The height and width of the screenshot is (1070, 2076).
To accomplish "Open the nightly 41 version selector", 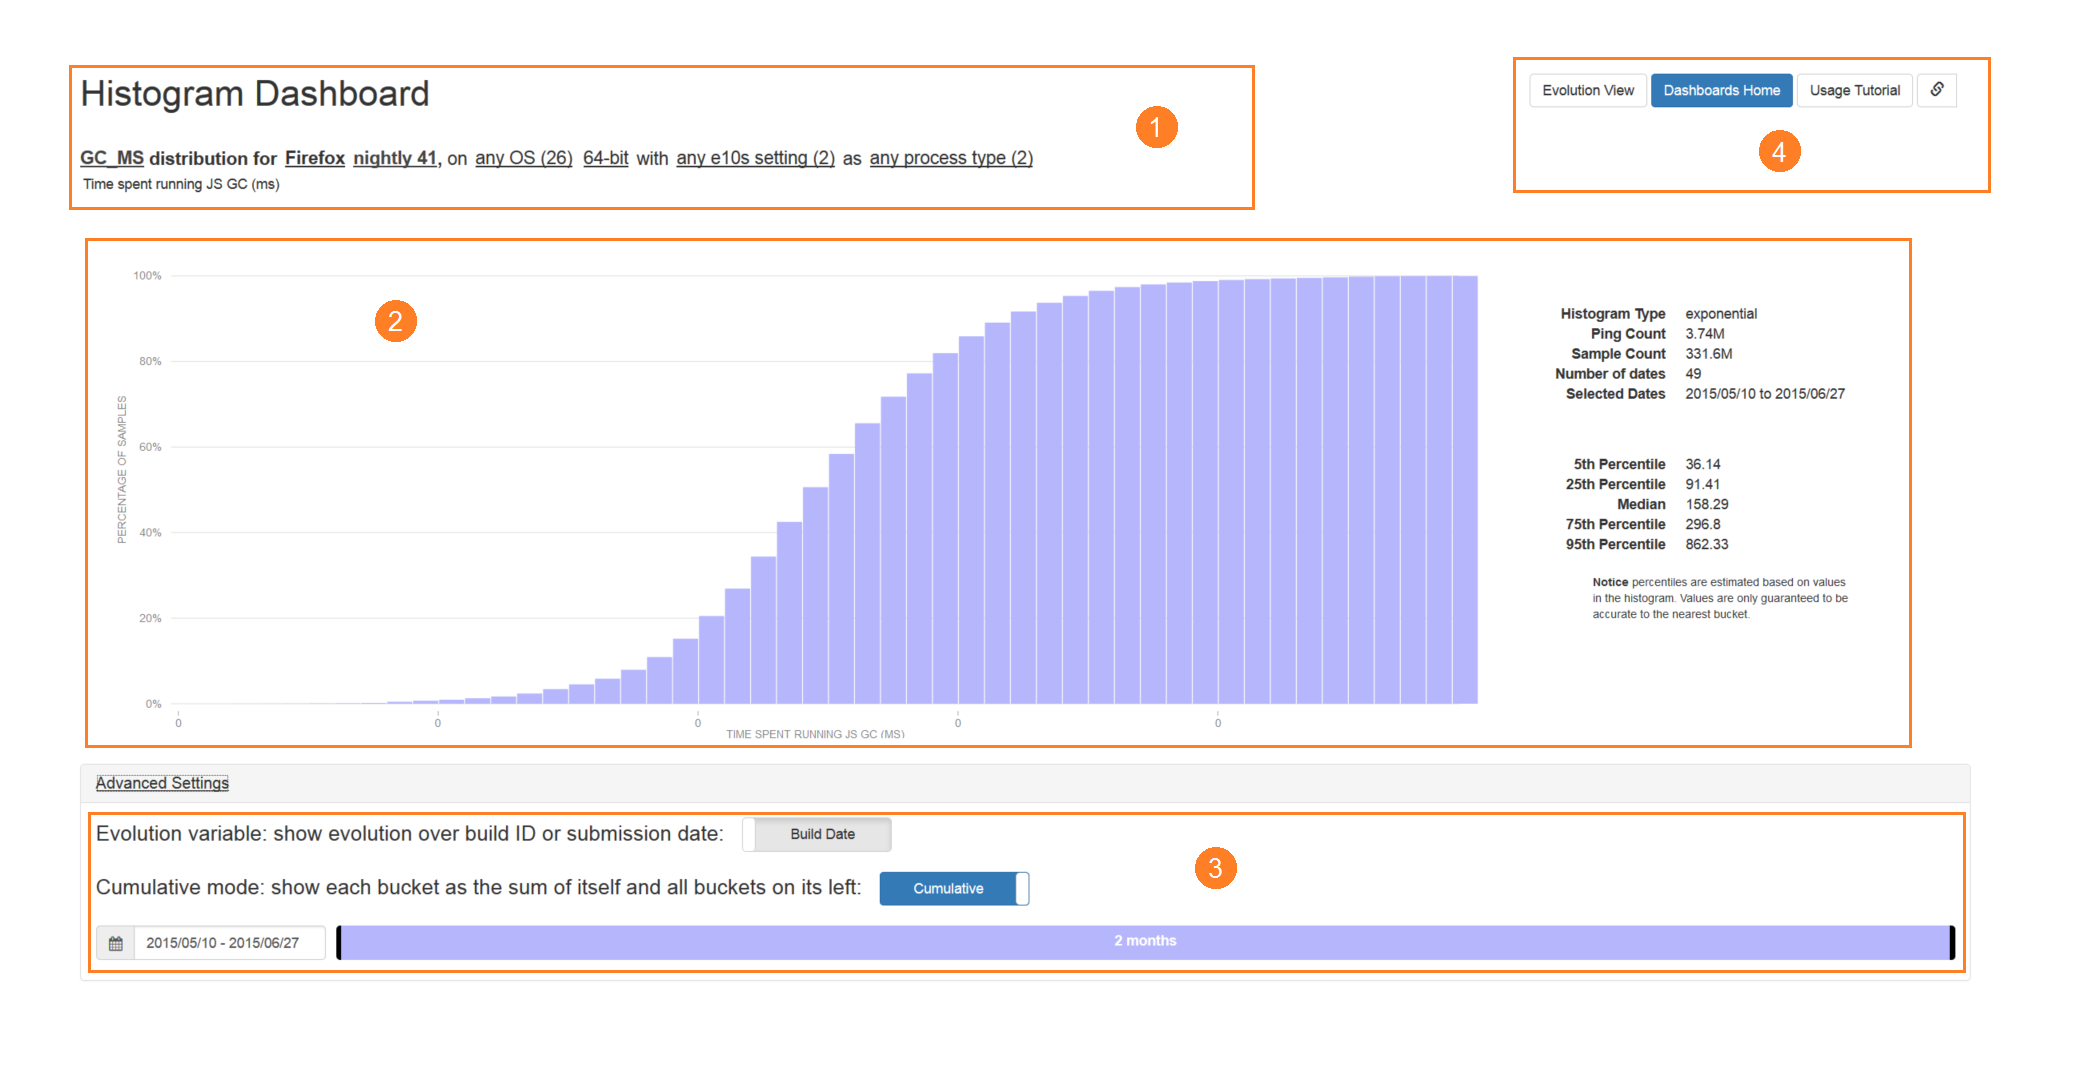I will (395, 158).
